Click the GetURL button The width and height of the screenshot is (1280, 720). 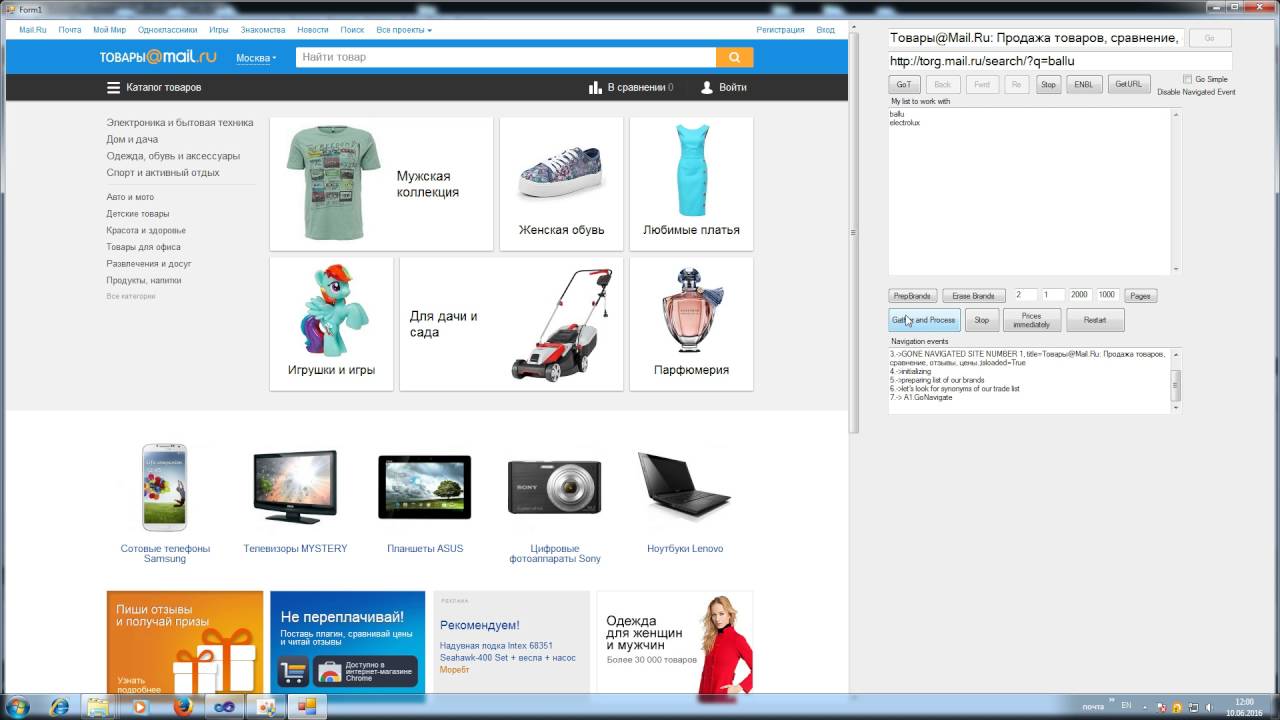click(x=1128, y=85)
